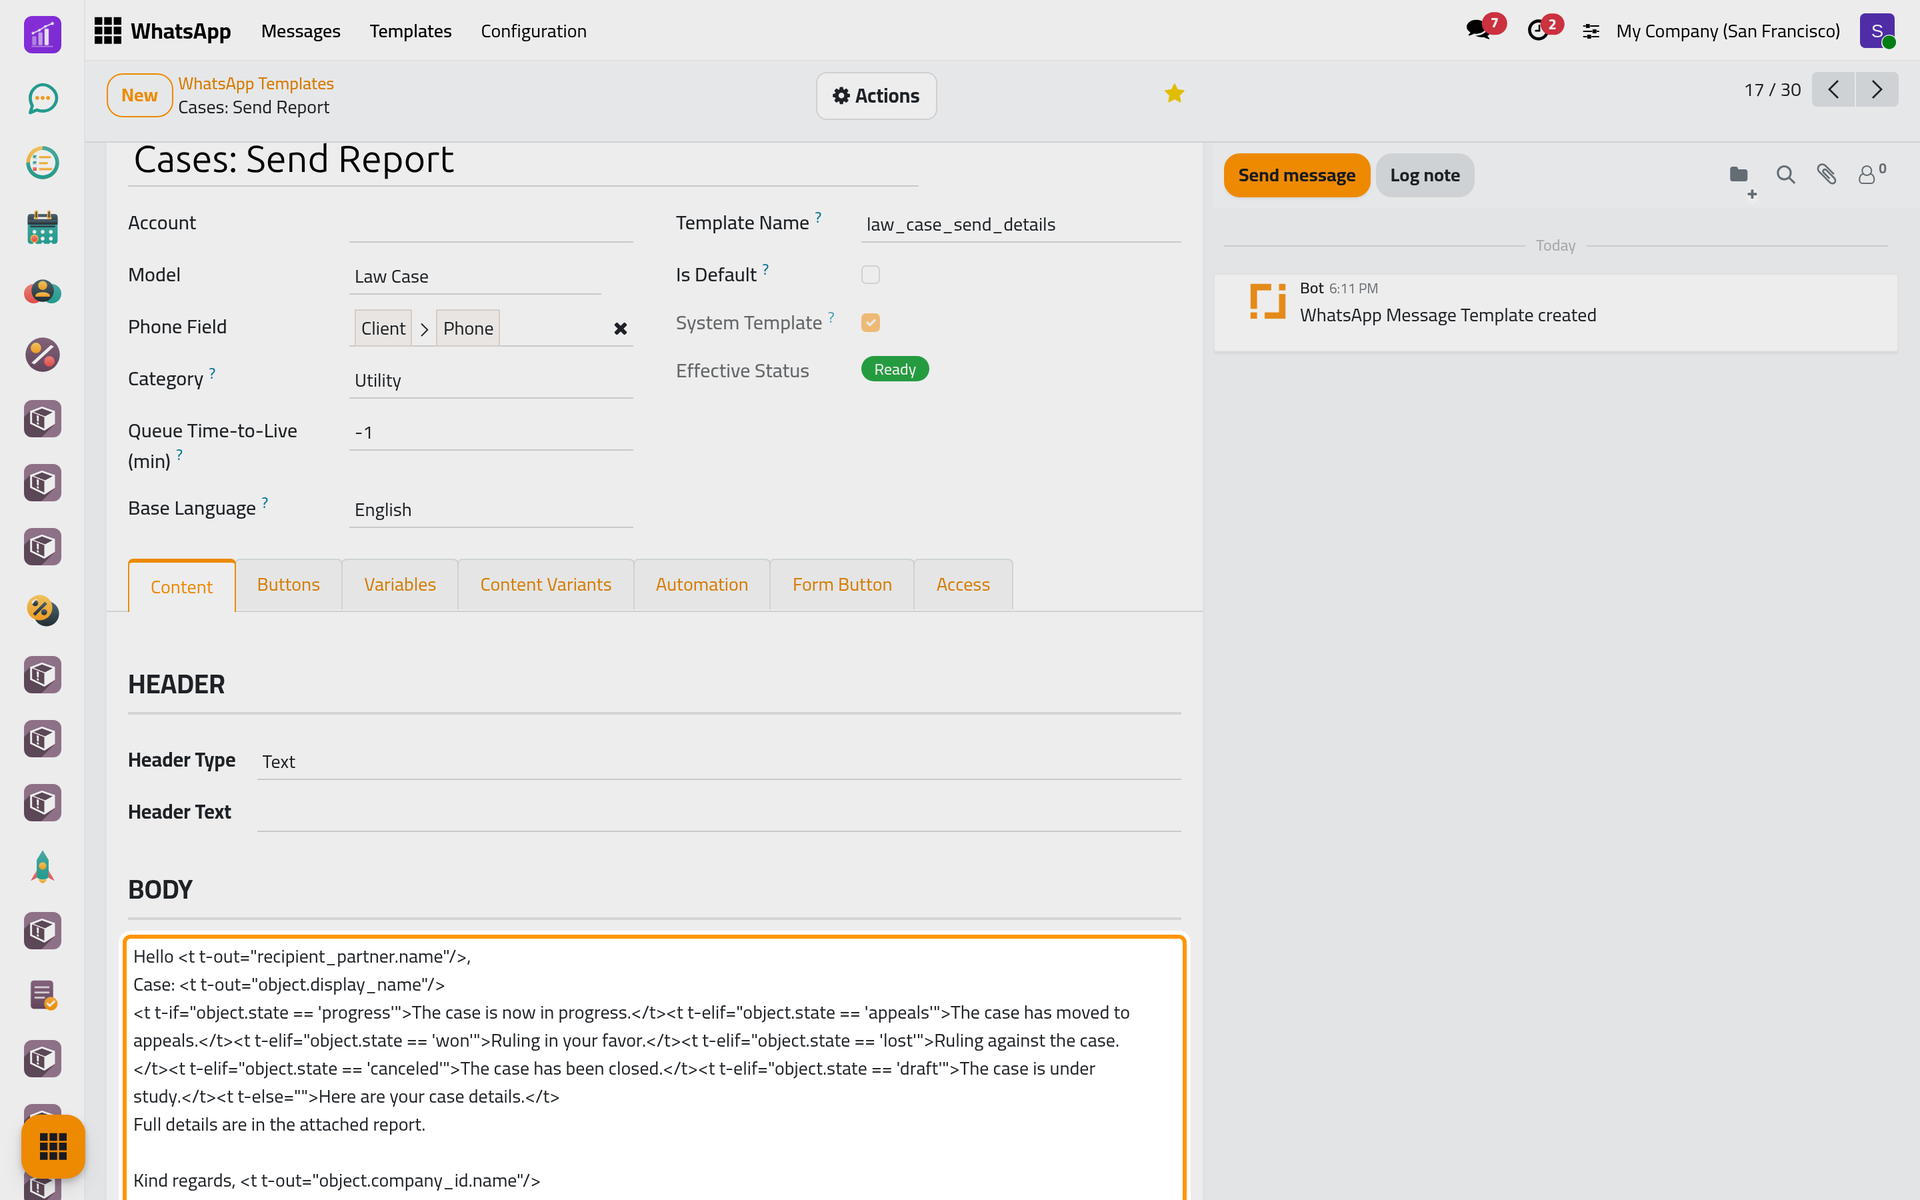This screenshot has height=1200, width=1920.
Task: Click the folder plus icon in chatter
Action: coord(1741,178)
